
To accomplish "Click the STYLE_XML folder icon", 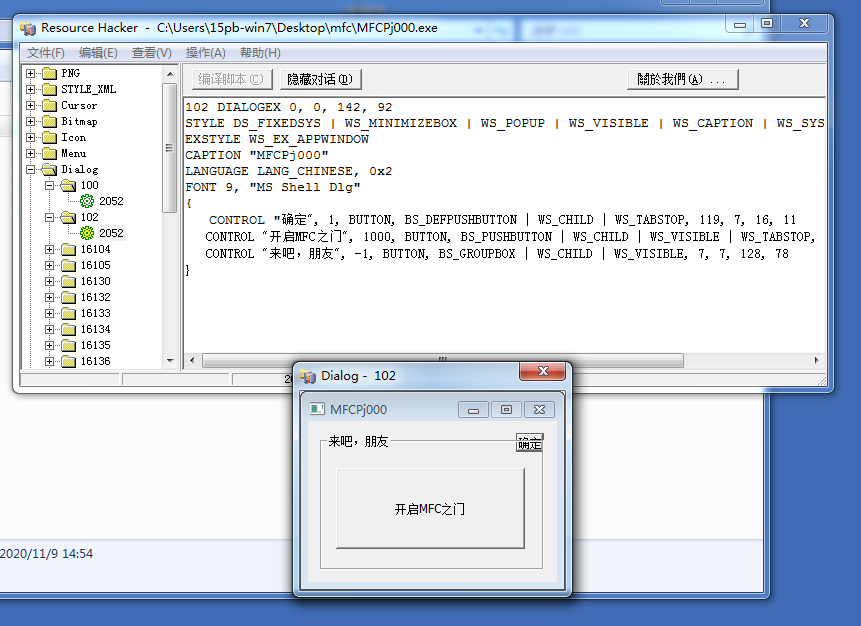I will 49,89.
